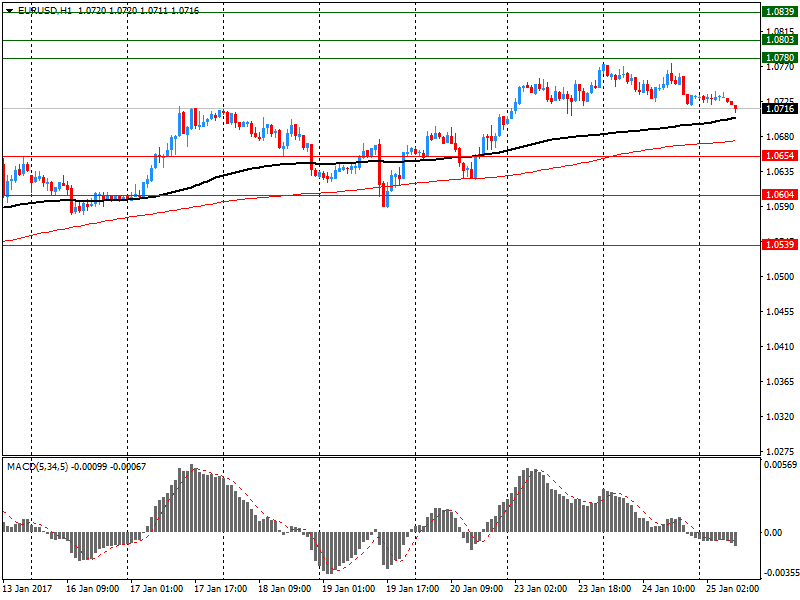Screen dimensions: 800x600
Task: Click the 1.0365 value on price axis
Action: 780,382
